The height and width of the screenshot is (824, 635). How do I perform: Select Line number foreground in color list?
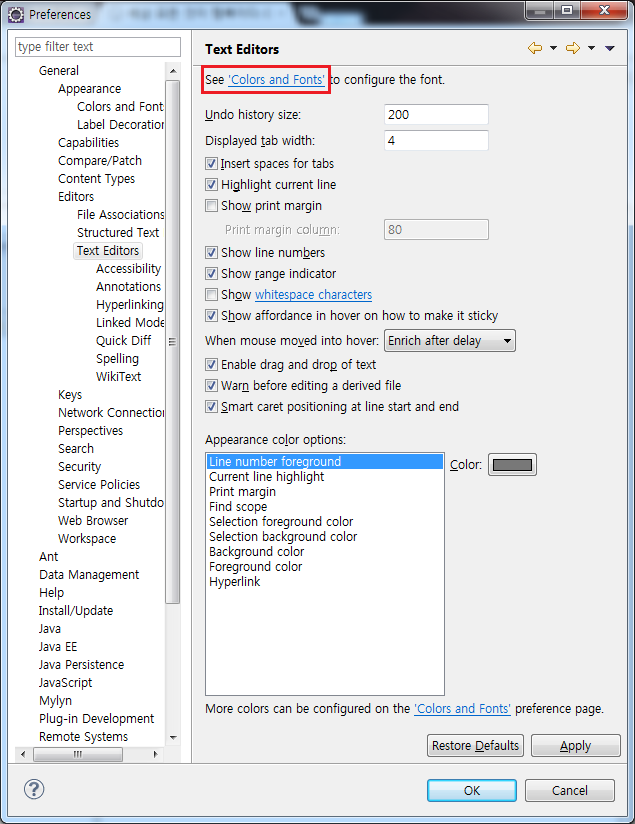pyautogui.click(x=325, y=461)
